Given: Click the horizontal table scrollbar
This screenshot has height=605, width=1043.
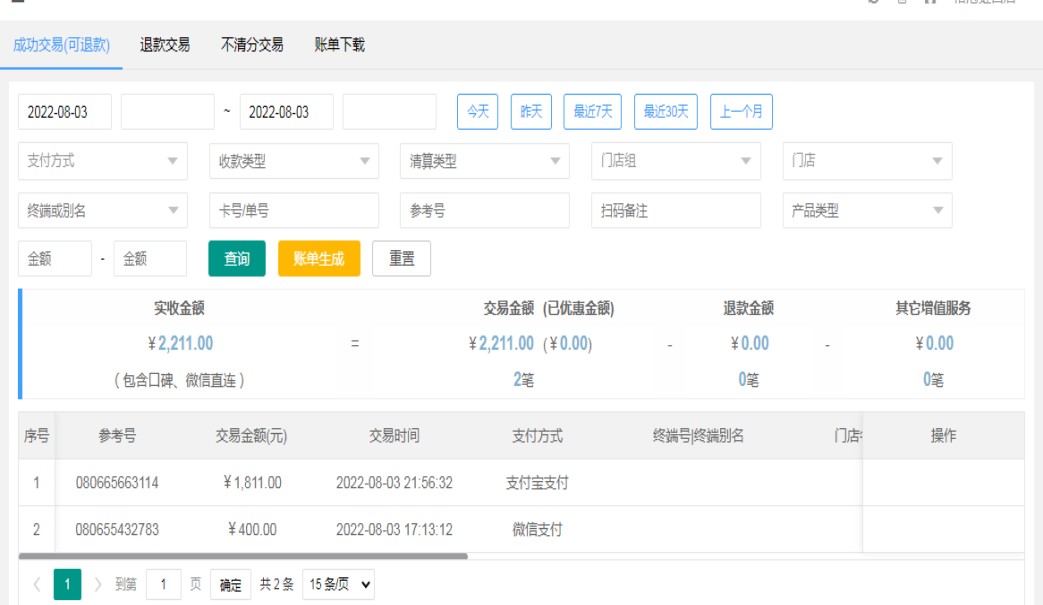Looking at the screenshot, I should (243, 556).
